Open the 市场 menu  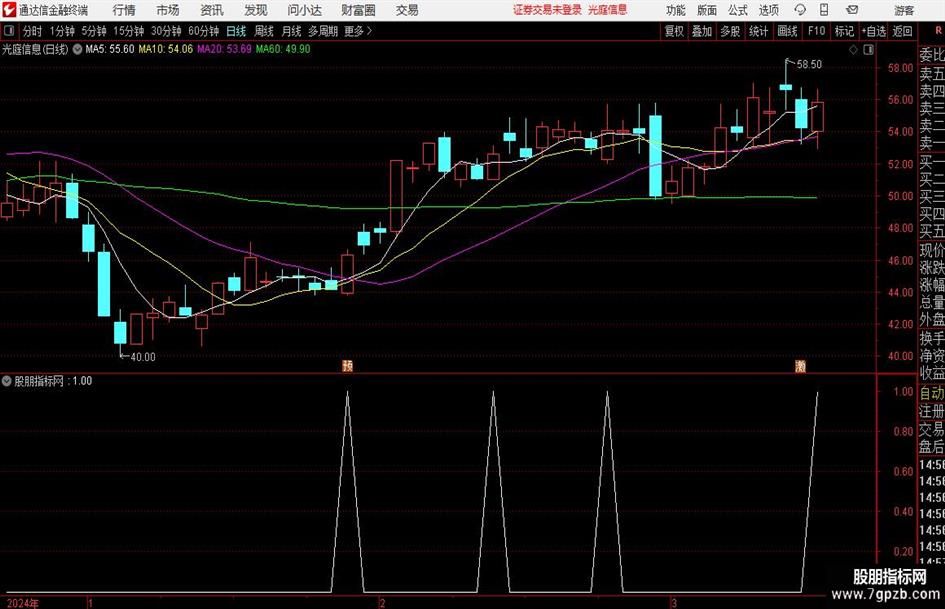point(168,10)
